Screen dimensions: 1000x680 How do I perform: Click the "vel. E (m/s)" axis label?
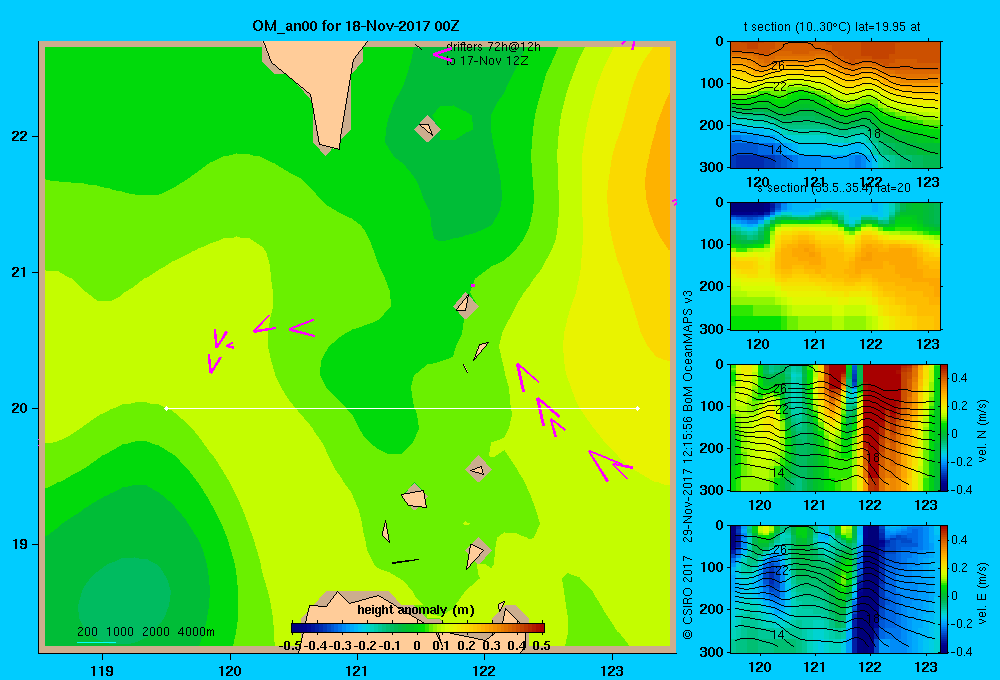983,593
